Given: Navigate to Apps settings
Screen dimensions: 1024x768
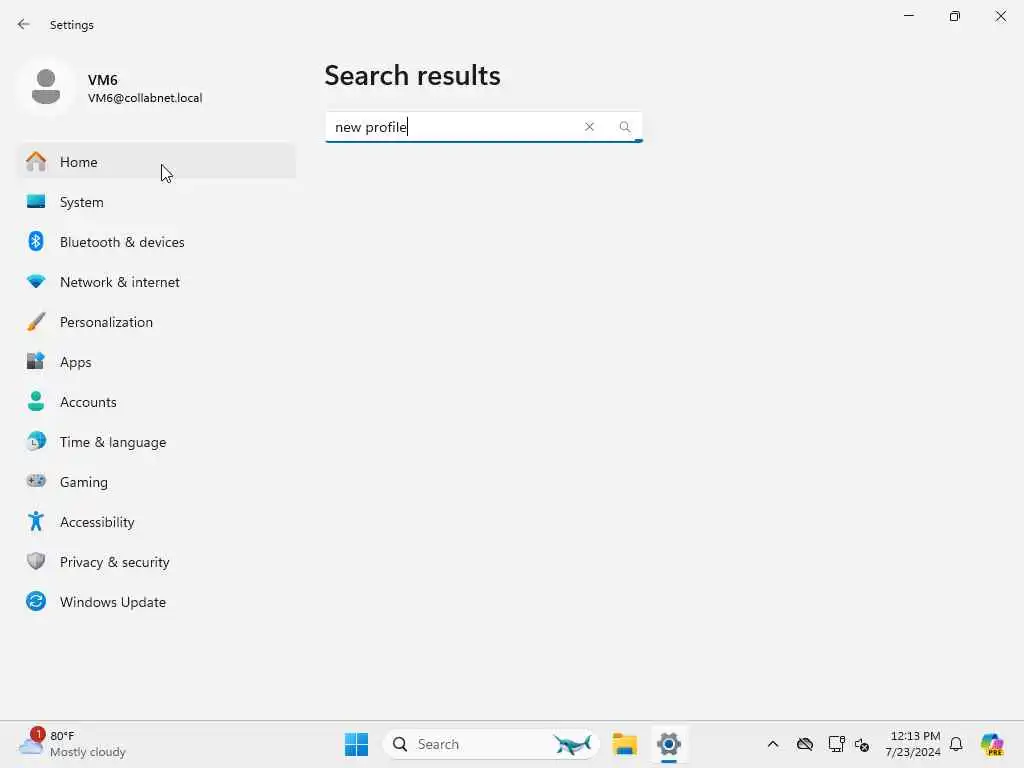Looking at the screenshot, I should coord(157,362).
